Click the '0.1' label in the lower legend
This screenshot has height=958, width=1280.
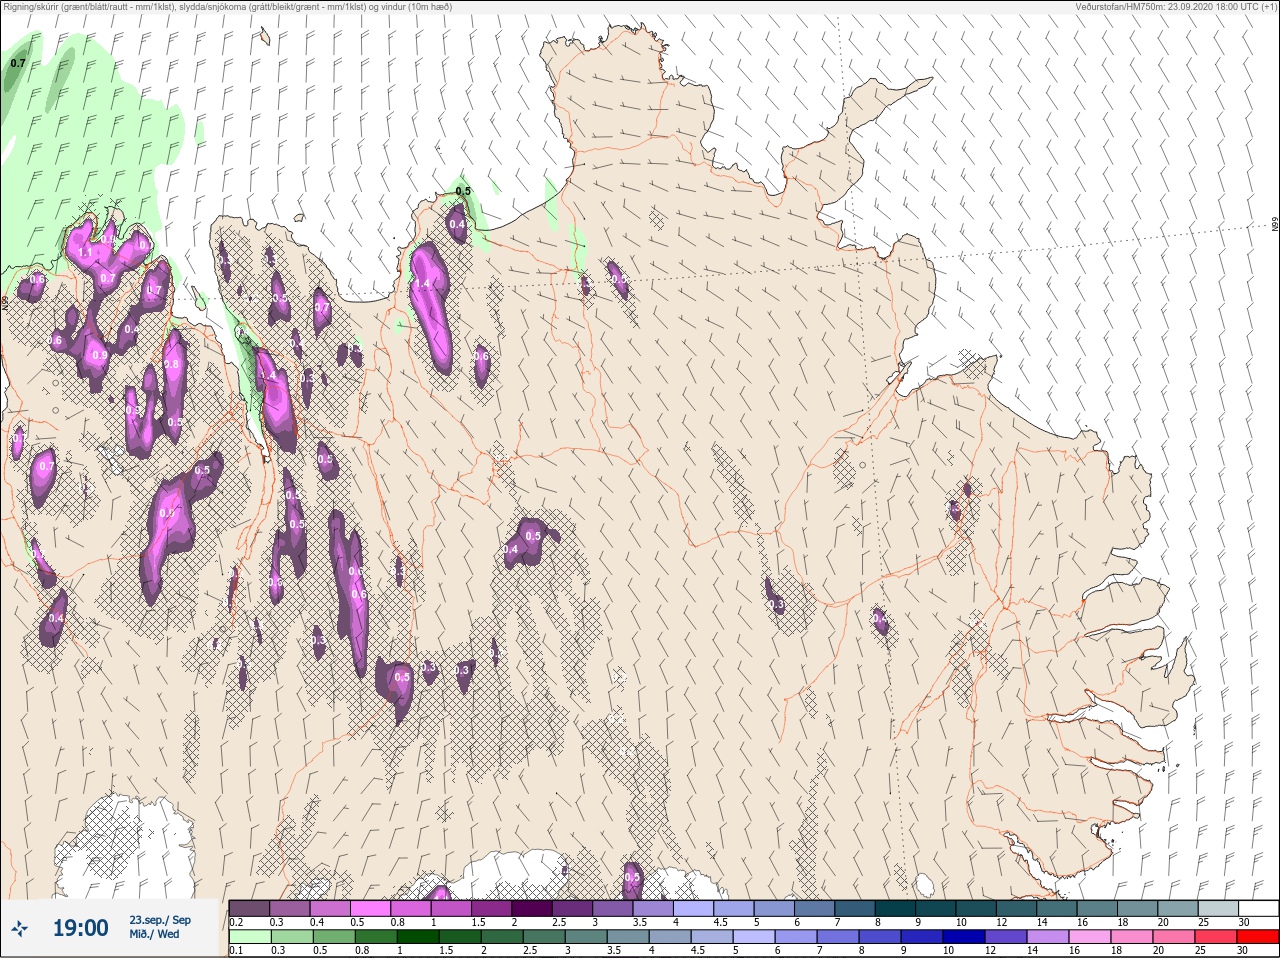point(236,950)
